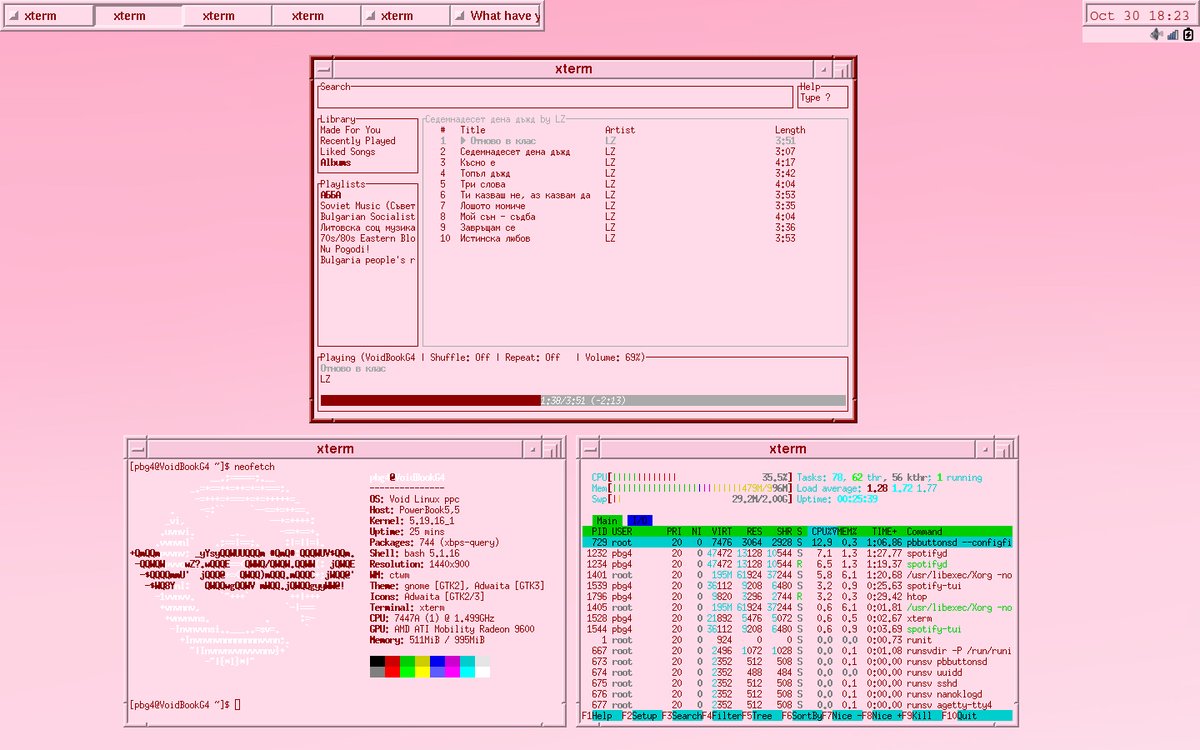Toggle F5 Tree view in htop

tap(762, 717)
